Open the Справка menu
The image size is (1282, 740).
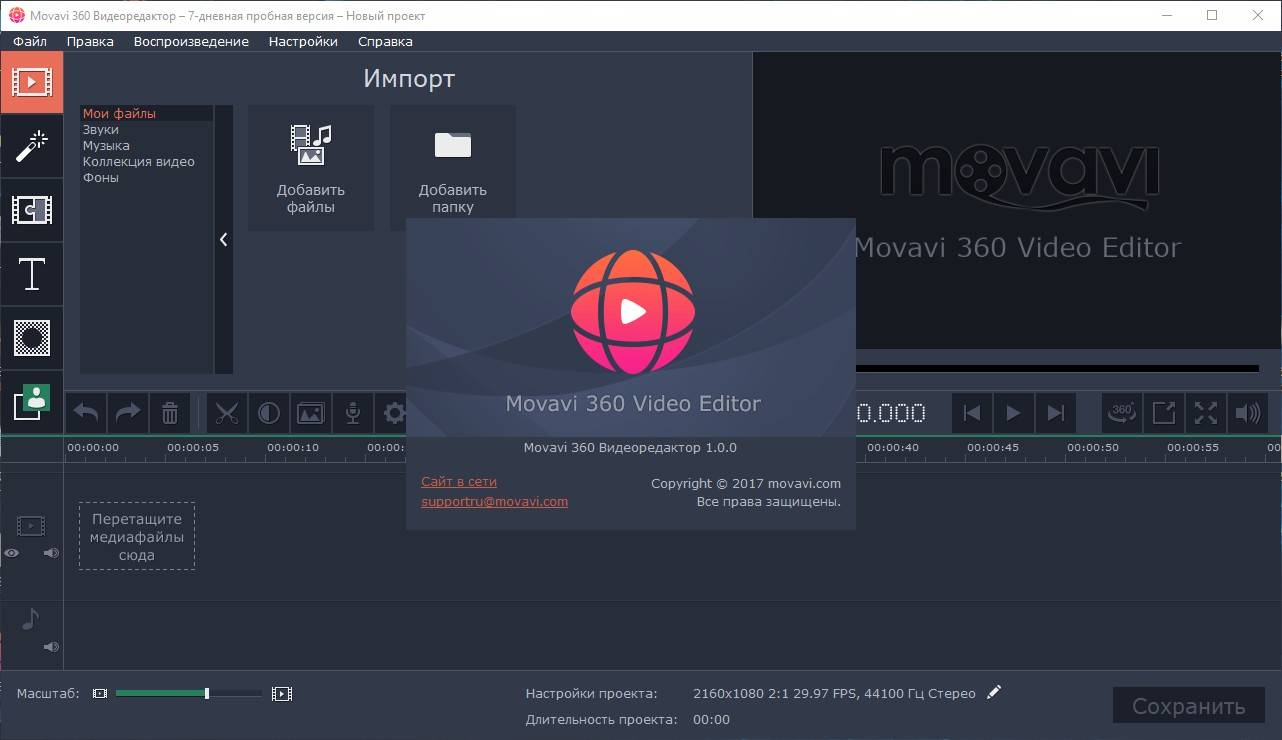point(385,41)
